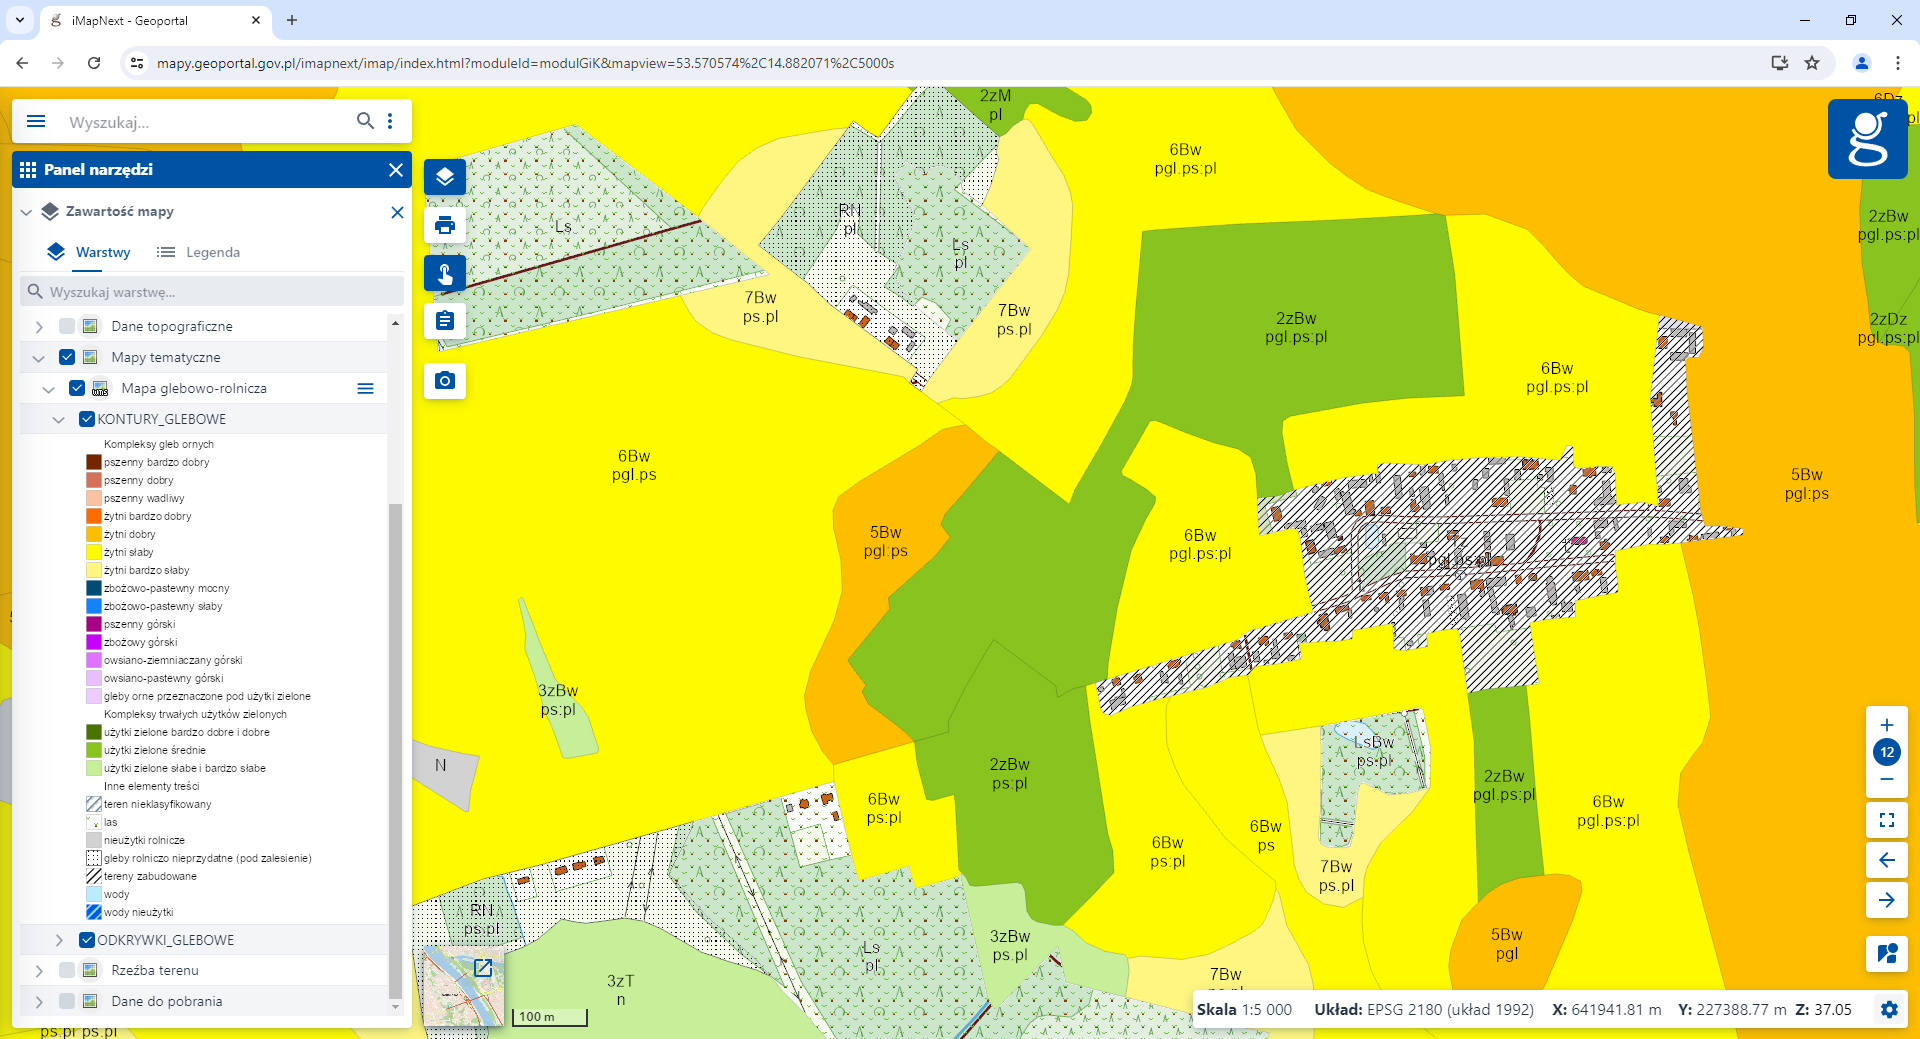Image resolution: width=1920 pixels, height=1039 pixels.
Task: Select the Warstwy tab
Action: (x=90, y=252)
